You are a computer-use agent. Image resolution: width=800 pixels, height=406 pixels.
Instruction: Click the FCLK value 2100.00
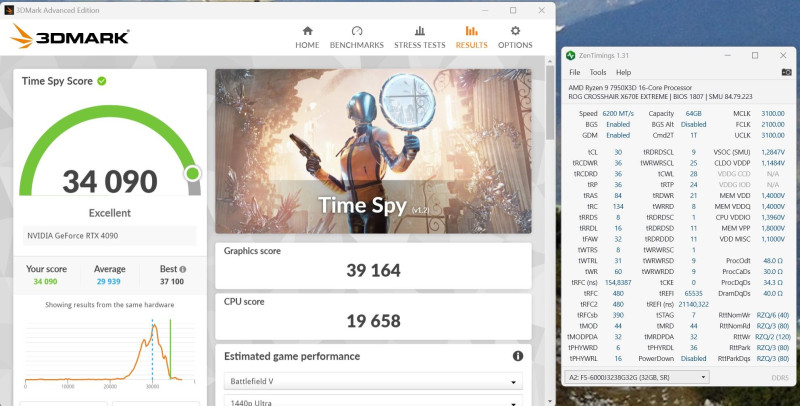tap(773, 124)
